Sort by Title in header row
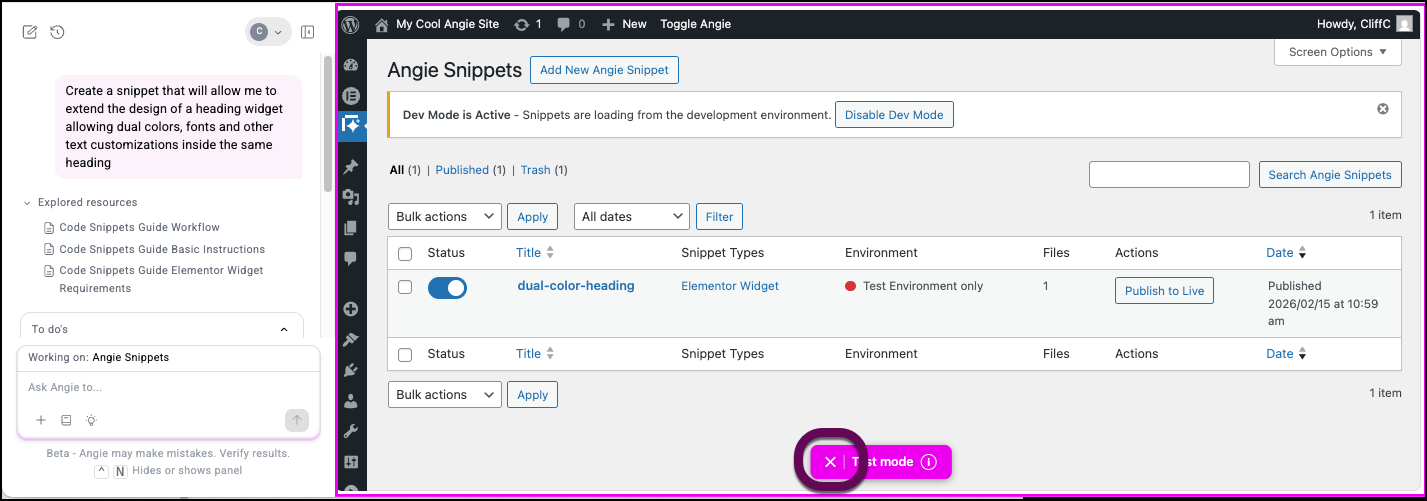Viewport: 1427px width, 501px height. coord(535,253)
